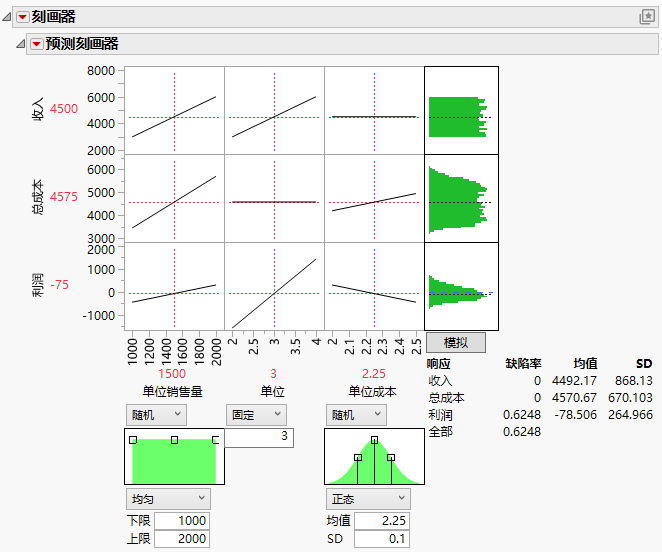The image size is (662, 552).
Task: Click 总成本 SD value 670.103
Action: point(630,398)
